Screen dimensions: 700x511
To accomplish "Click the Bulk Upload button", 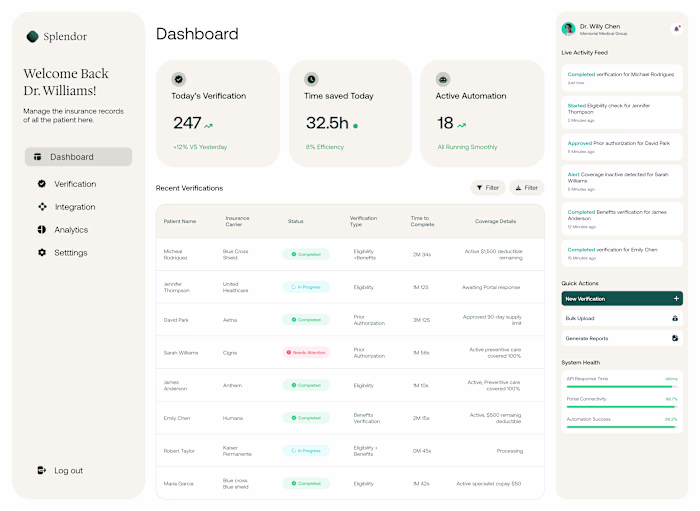I will 622,318.
